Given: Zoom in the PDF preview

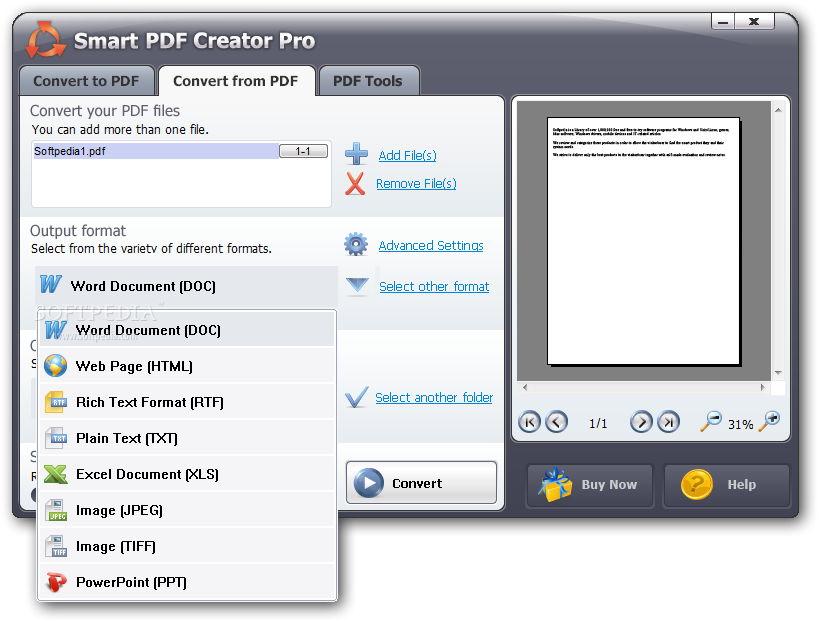Looking at the screenshot, I should [769, 421].
